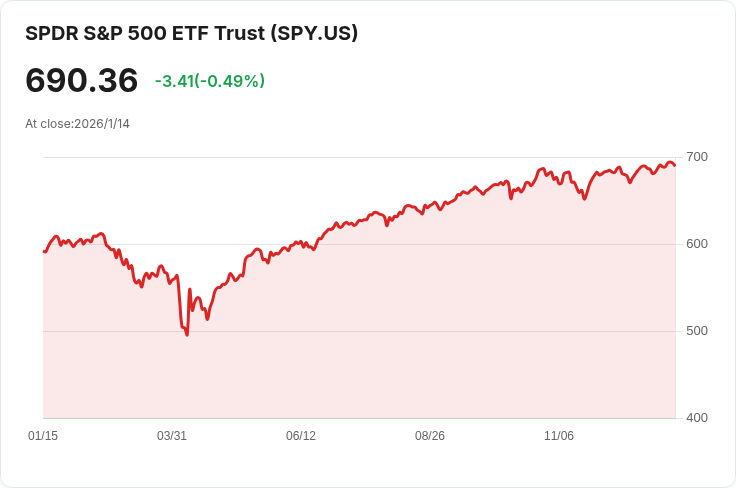This screenshot has height=488, width=736.
Task: Click the lowest dip of the price line
Action: (187, 334)
